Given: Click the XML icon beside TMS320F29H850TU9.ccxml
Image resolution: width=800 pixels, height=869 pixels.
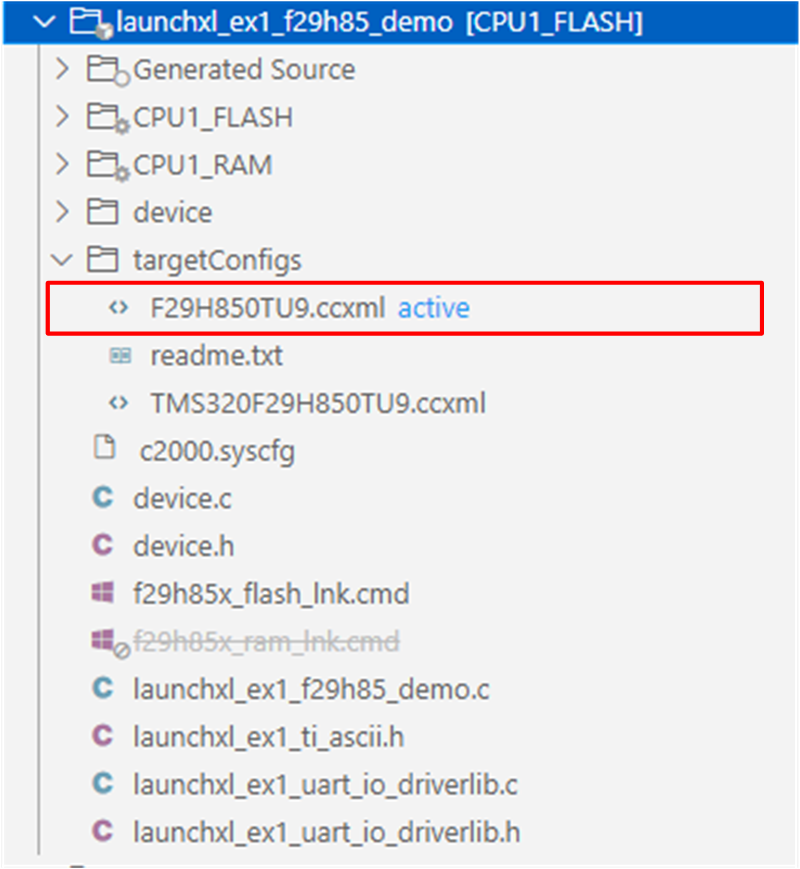Looking at the screenshot, I should 120,404.
